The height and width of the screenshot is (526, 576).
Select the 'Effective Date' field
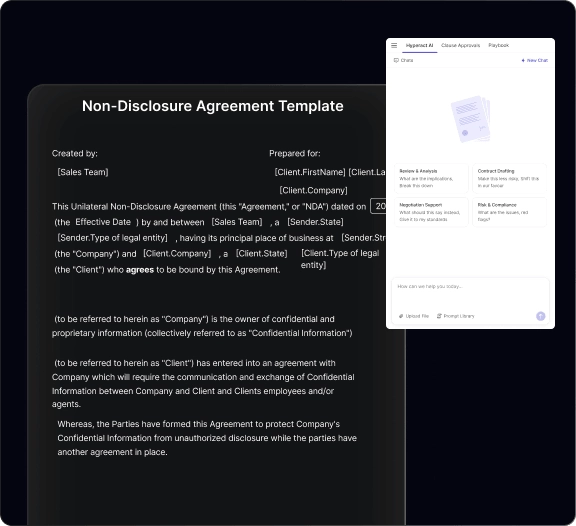(x=103, y=222)
